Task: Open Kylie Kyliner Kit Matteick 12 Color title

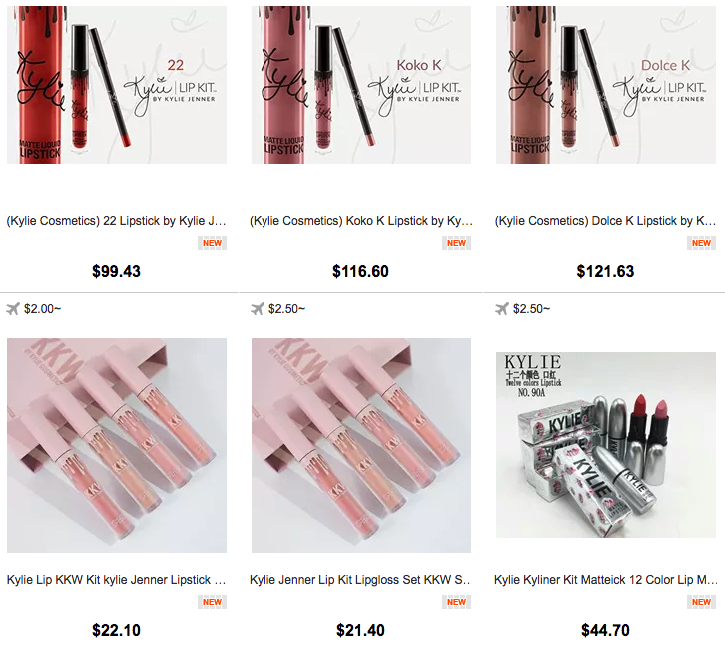Action: (x=606, y=580)
